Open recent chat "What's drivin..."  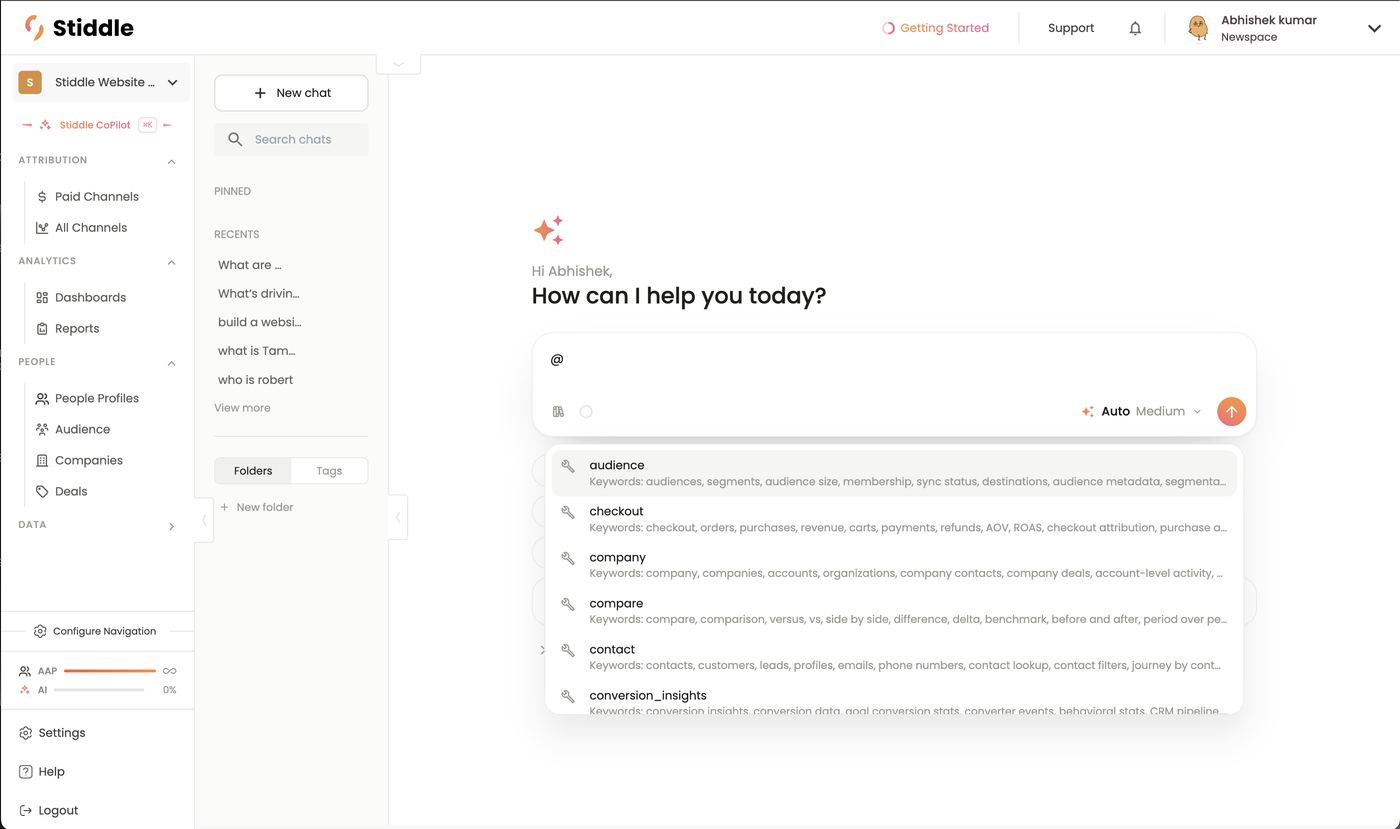tap(259, 294)
